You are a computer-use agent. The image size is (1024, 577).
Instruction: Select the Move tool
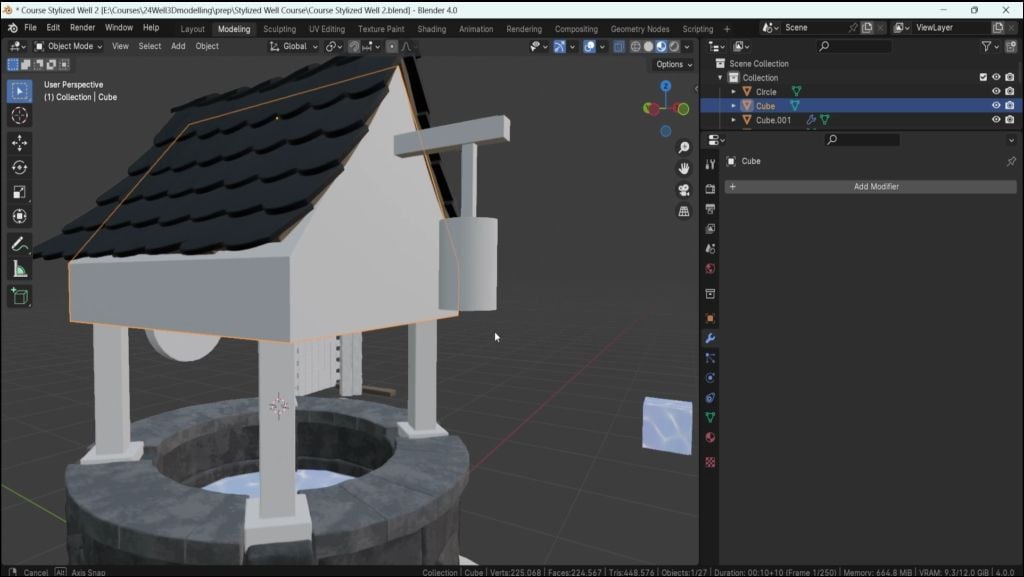pyautogui.click(x=19, y=143)
